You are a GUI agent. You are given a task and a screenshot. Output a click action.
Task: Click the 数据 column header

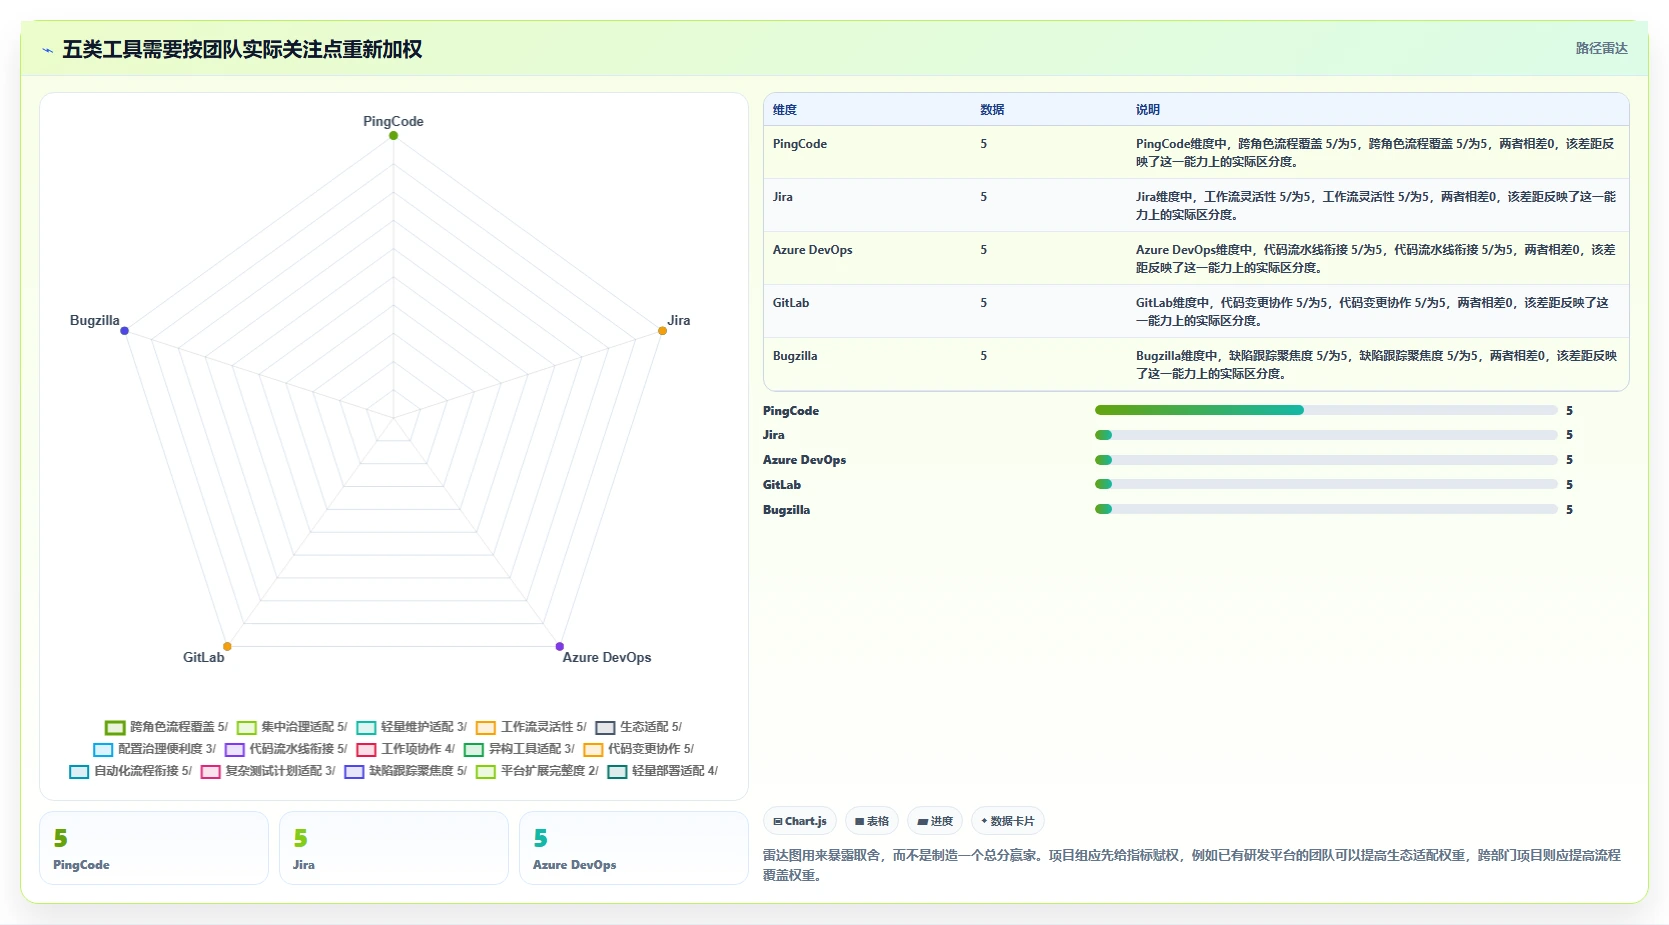[992, 110]
